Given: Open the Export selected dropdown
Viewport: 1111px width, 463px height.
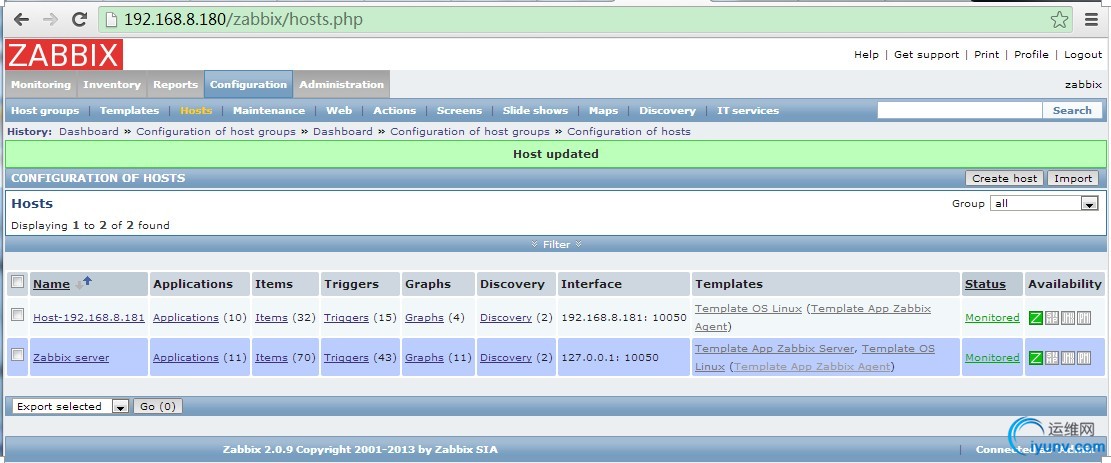Looking at the screenshot, I should click(70, 406).
